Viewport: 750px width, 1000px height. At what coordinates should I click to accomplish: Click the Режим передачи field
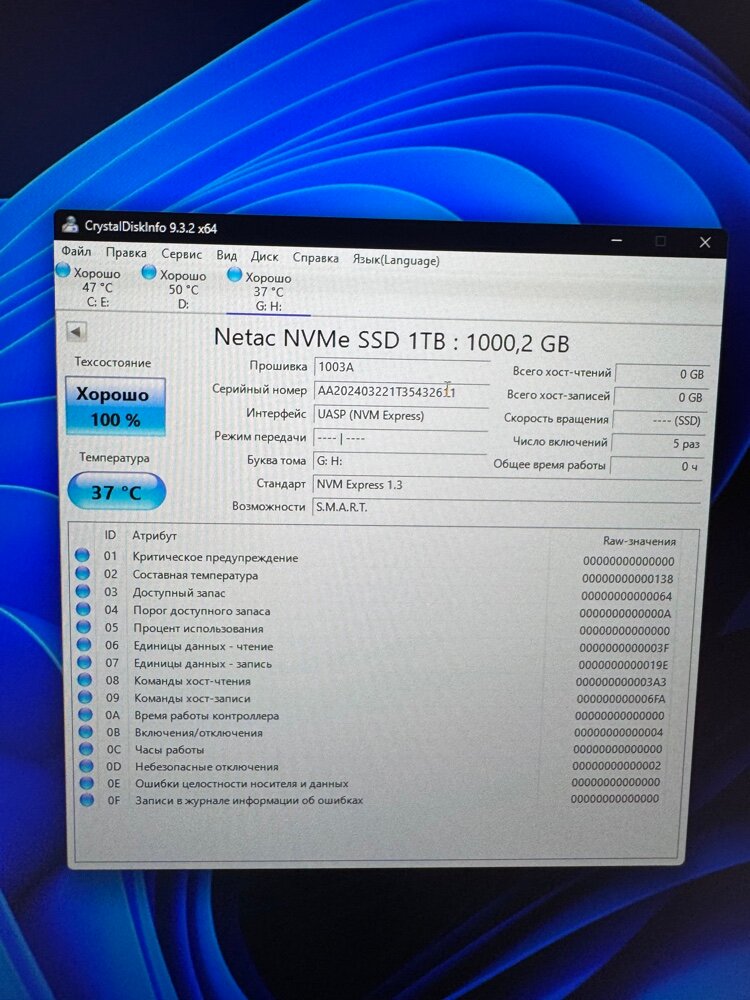pos(400,438)
